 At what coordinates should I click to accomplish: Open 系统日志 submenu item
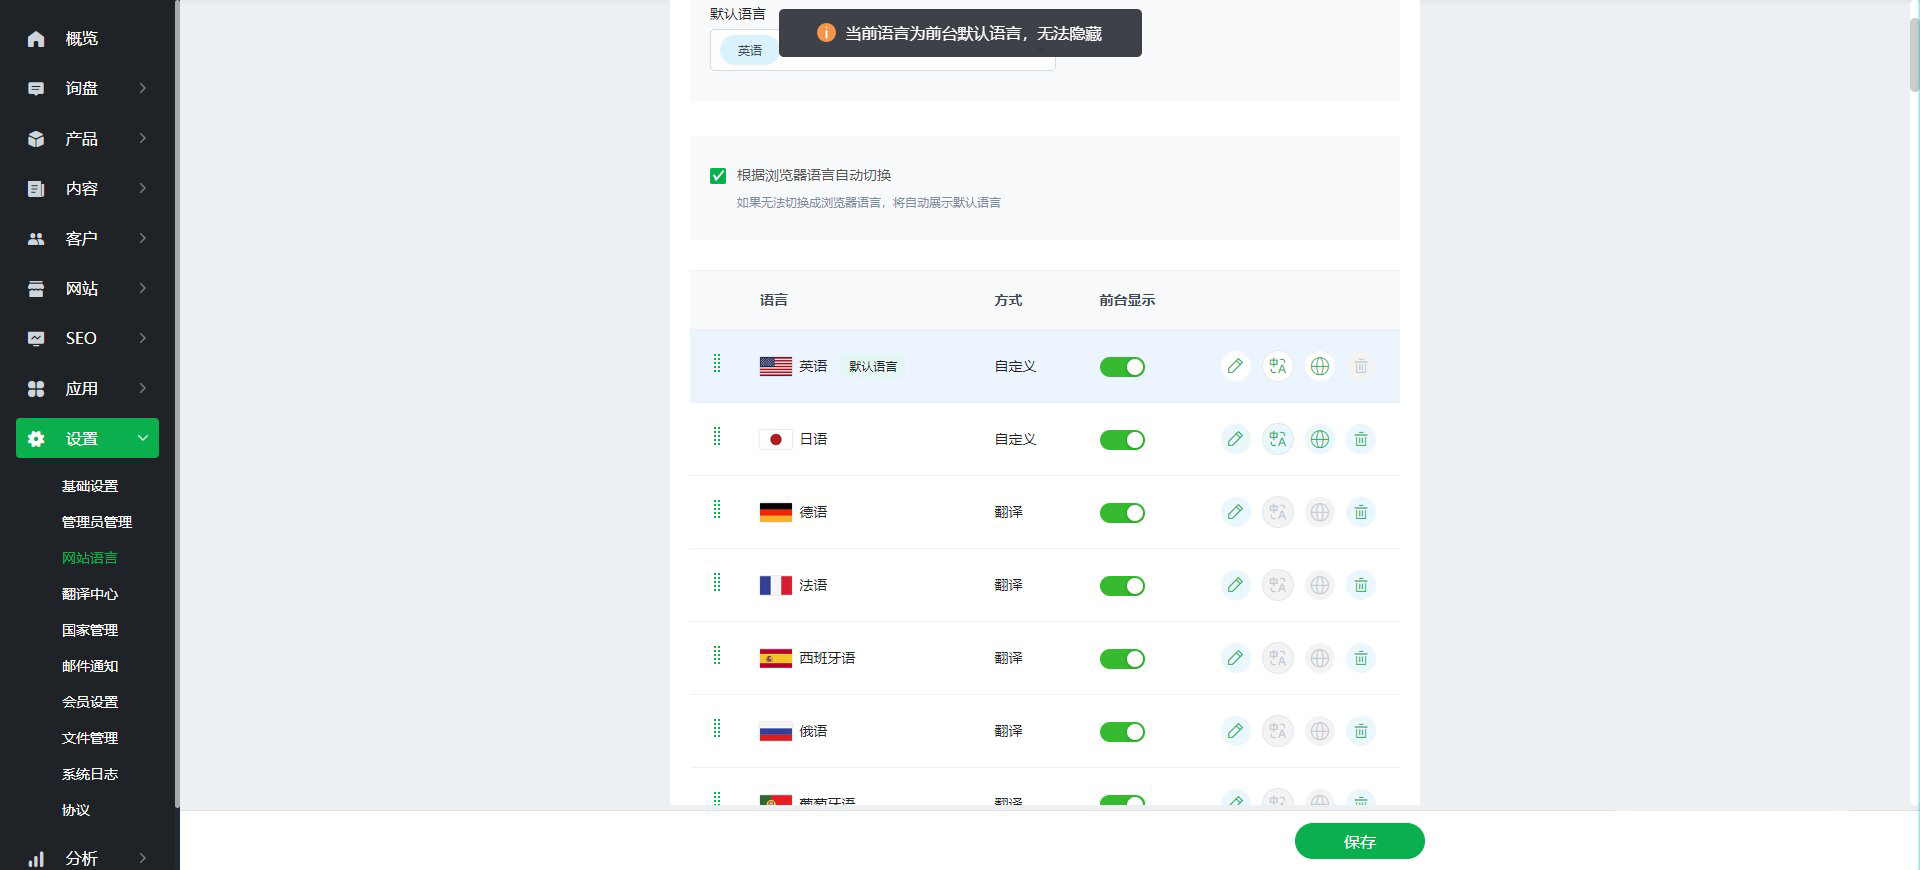(x=90, y=774)
